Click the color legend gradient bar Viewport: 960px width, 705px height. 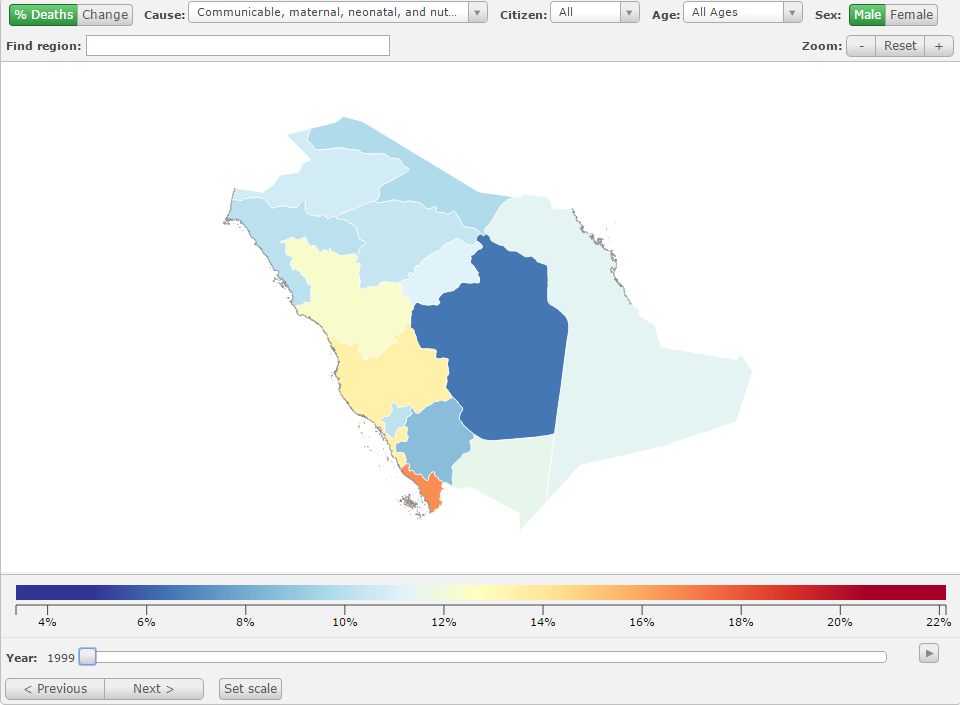(481, 592)
